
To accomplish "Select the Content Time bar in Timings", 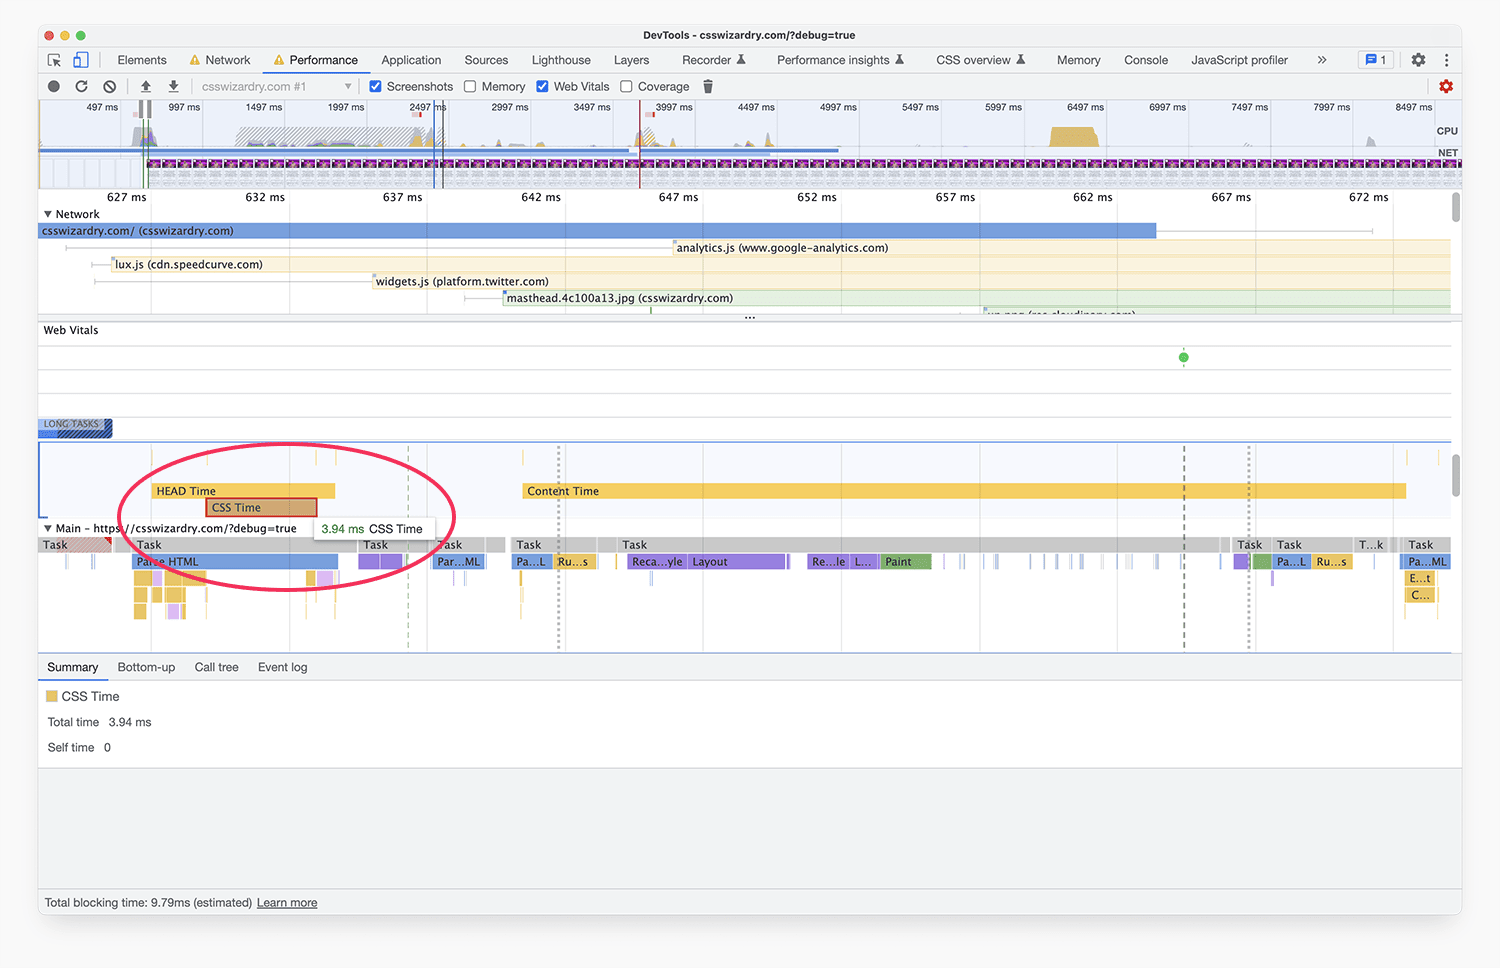I will click(964, 491).
